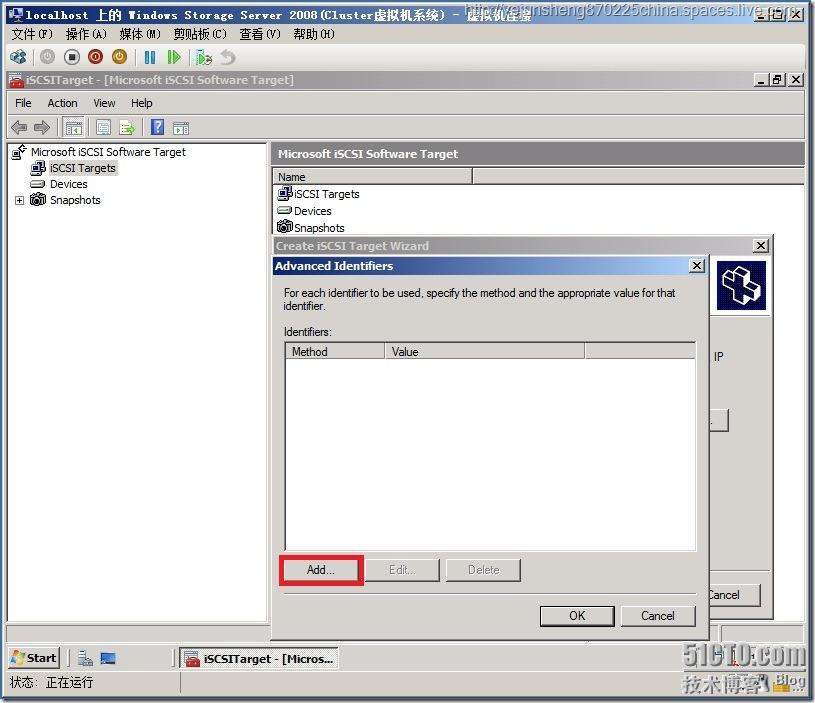Screen dimensions: 815x703
Task: Go forward with the MMC right arrow
Action: 42,127
